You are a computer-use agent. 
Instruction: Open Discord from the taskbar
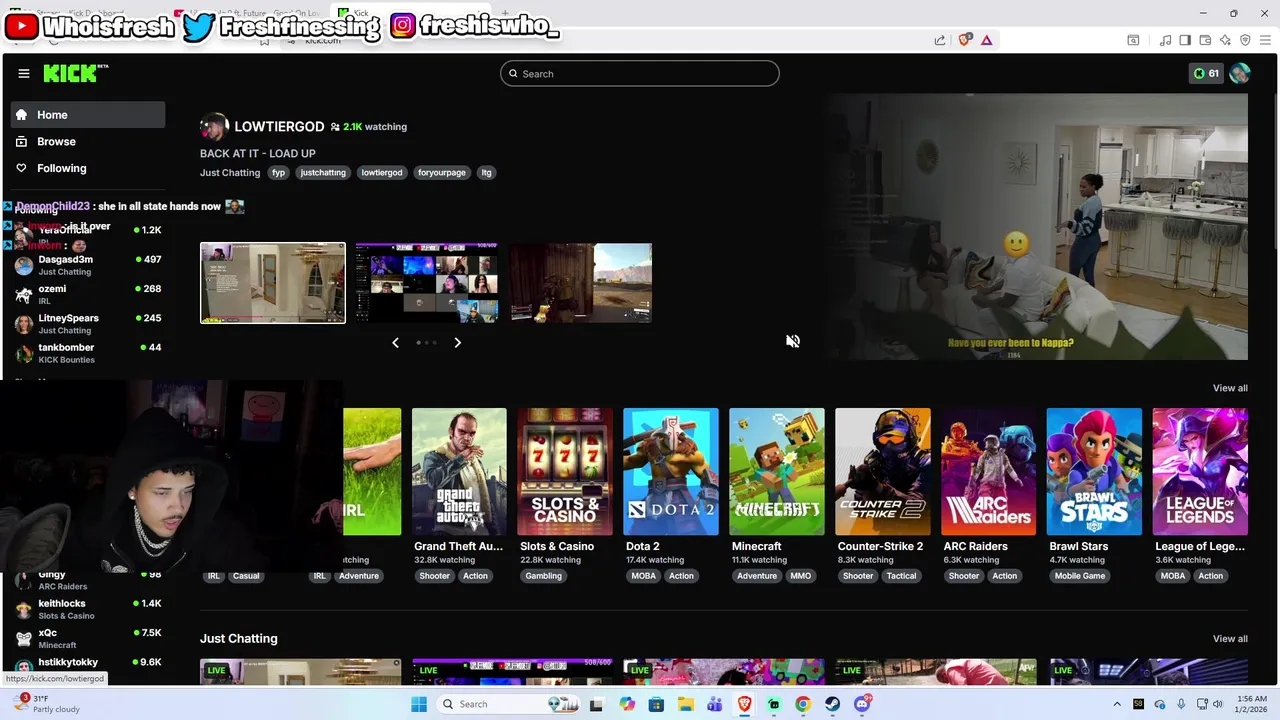click(x=862, y=704)
